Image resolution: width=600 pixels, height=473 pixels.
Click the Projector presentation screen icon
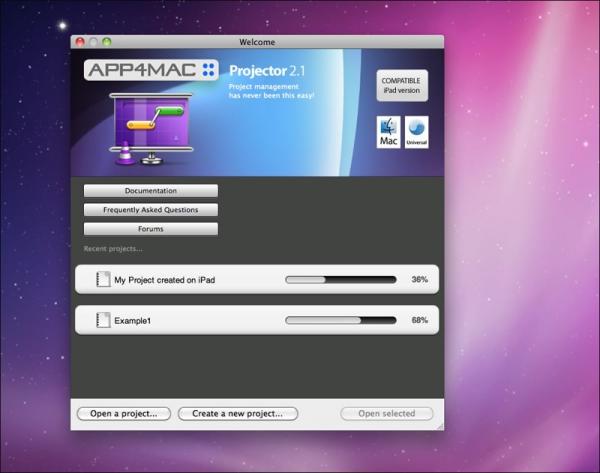151,129
